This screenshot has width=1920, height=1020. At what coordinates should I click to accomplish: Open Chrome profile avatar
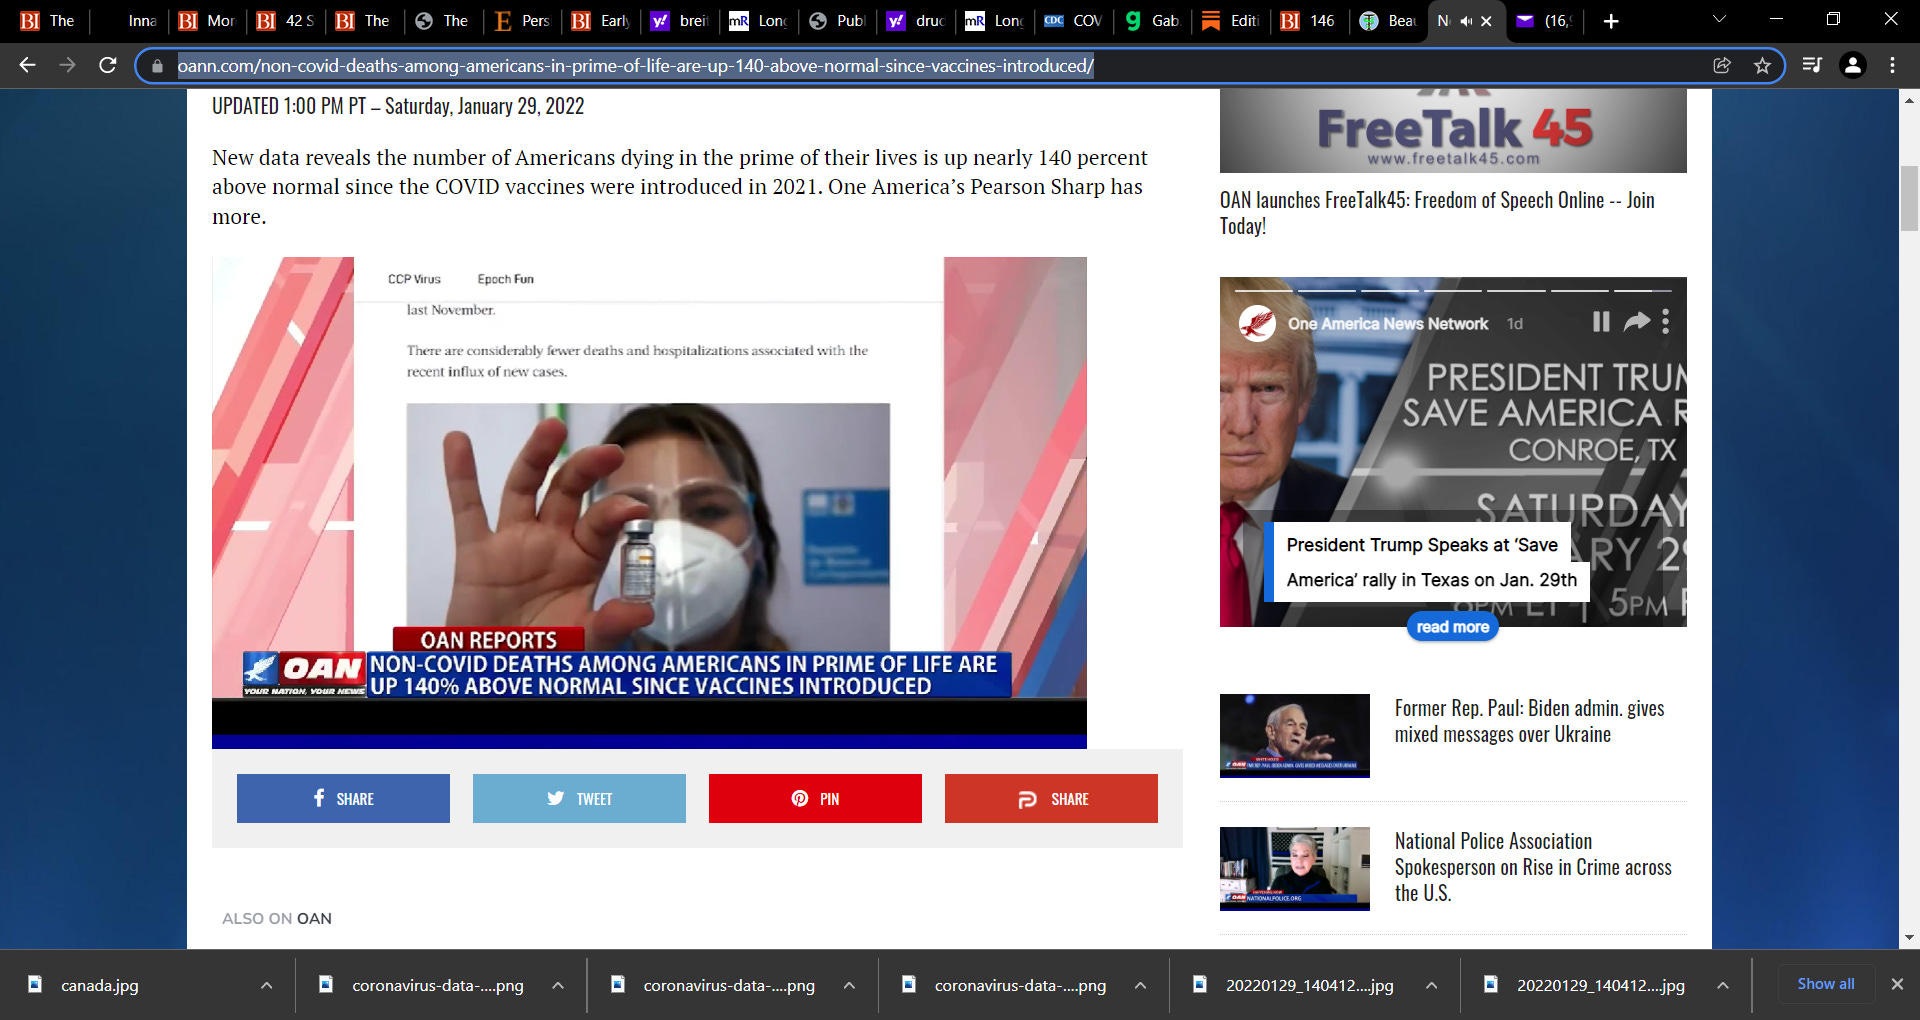(x=1852, y=65)
